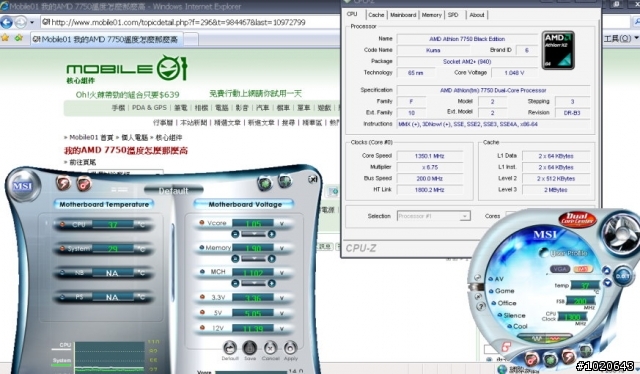Select Cool mode in Dual Core Center

[517, 326]
